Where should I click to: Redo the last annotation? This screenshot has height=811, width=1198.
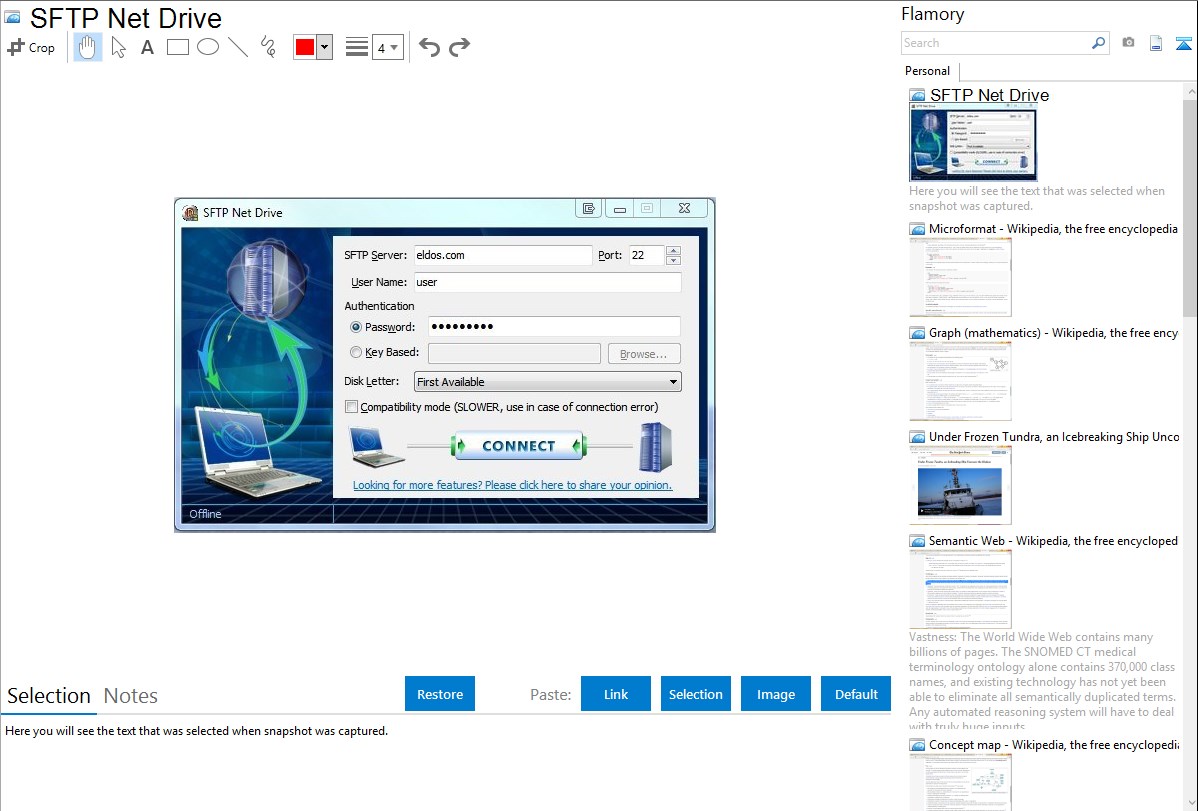coord(459,47)
